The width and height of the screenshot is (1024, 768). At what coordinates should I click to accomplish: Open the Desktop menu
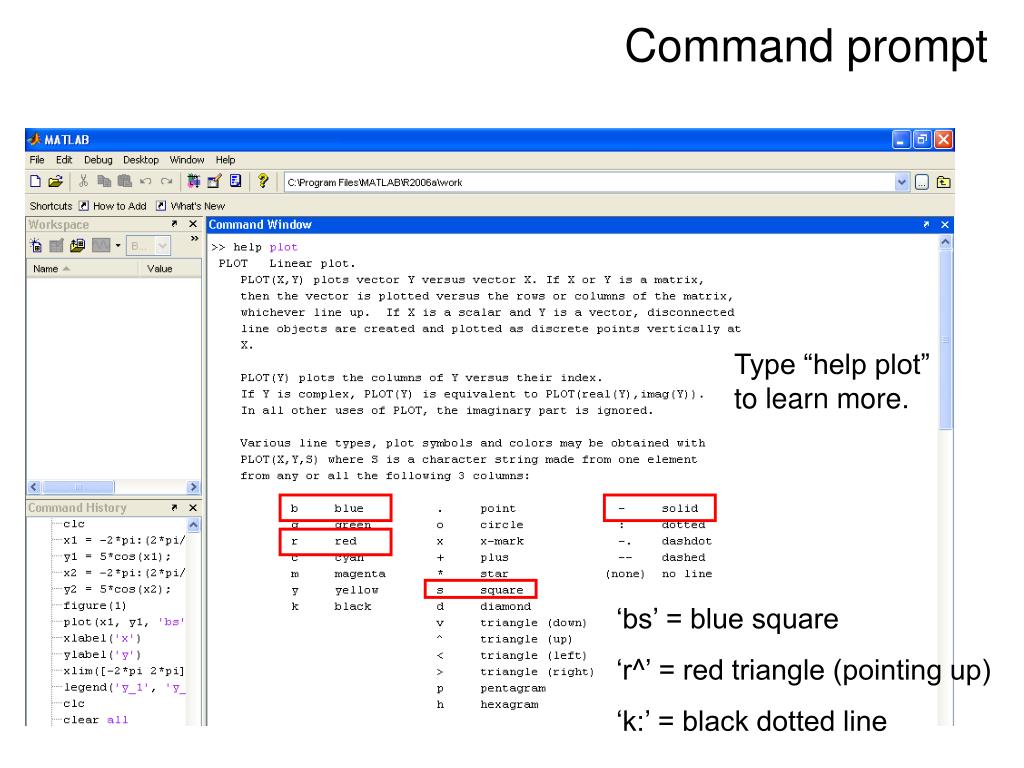[x=141, y=160]
